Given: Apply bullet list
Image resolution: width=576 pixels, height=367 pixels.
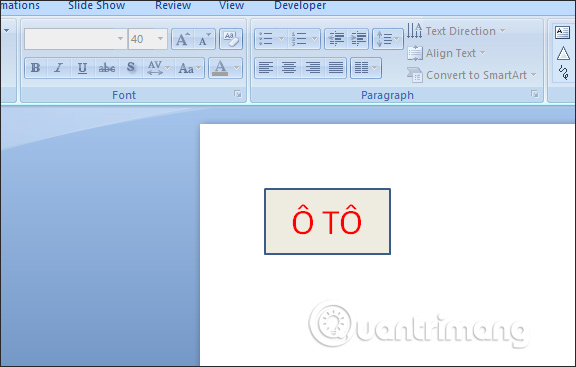Looking at the screenshot, I should point(266,39).
